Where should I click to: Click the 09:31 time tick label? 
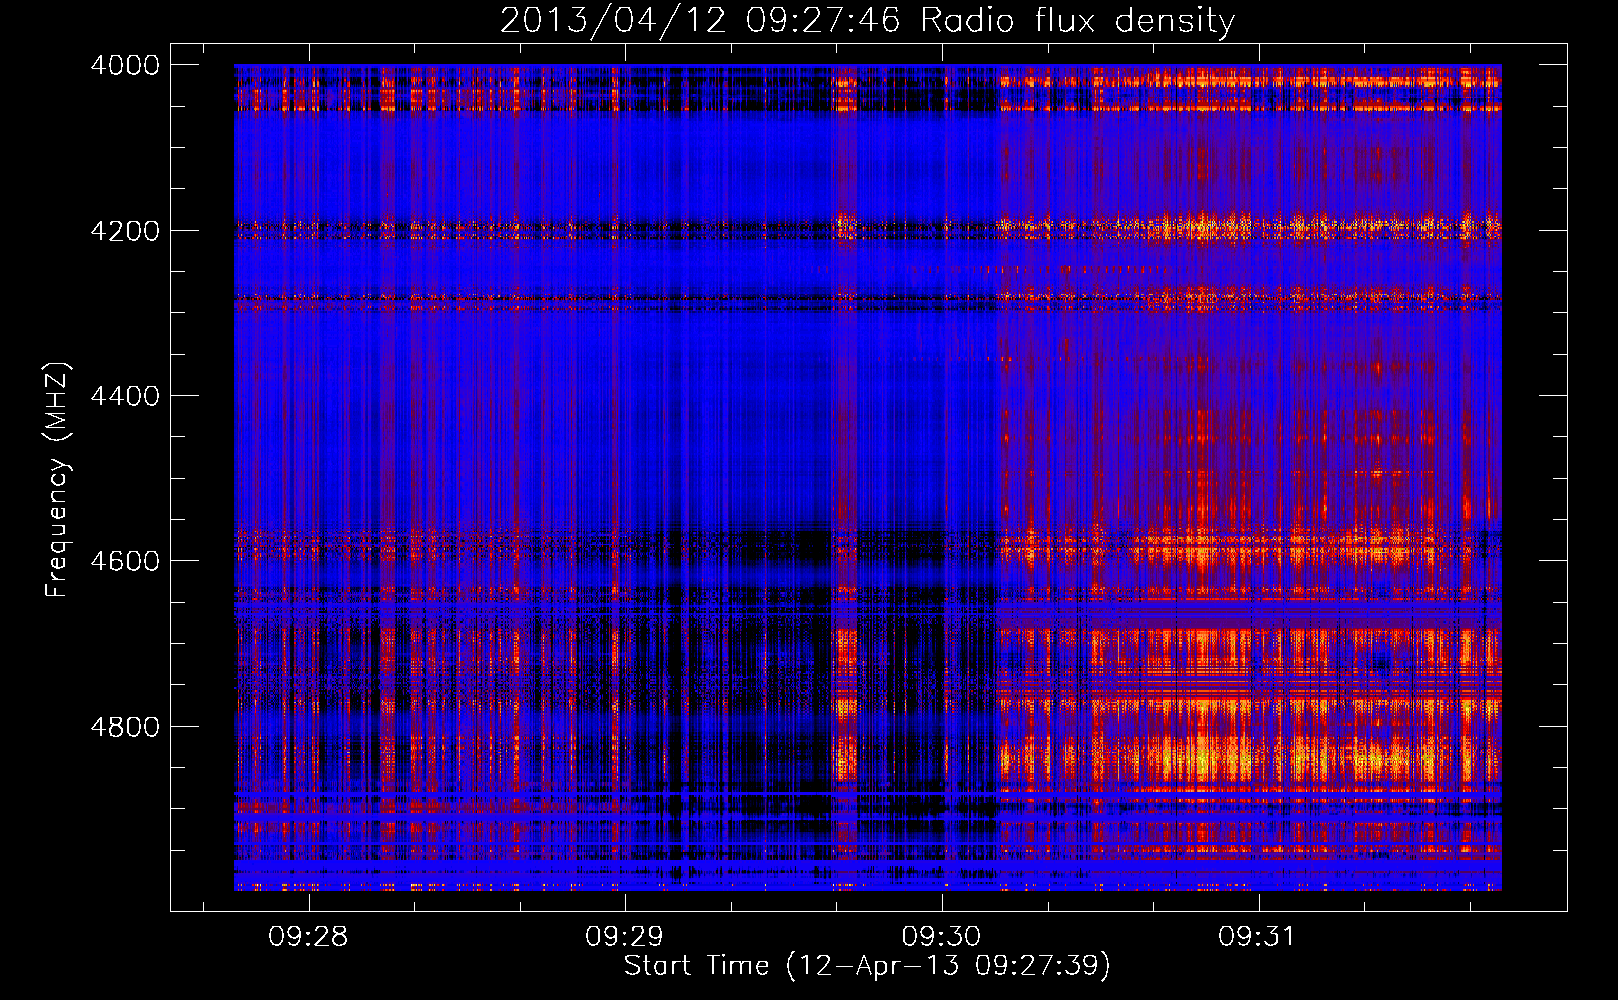(x=1257, y=936)
